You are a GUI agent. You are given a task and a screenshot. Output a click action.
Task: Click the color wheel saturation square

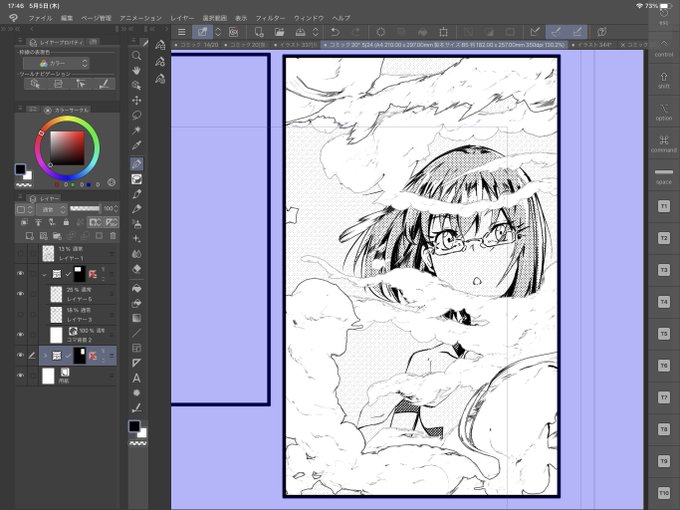tap(67, 148)
